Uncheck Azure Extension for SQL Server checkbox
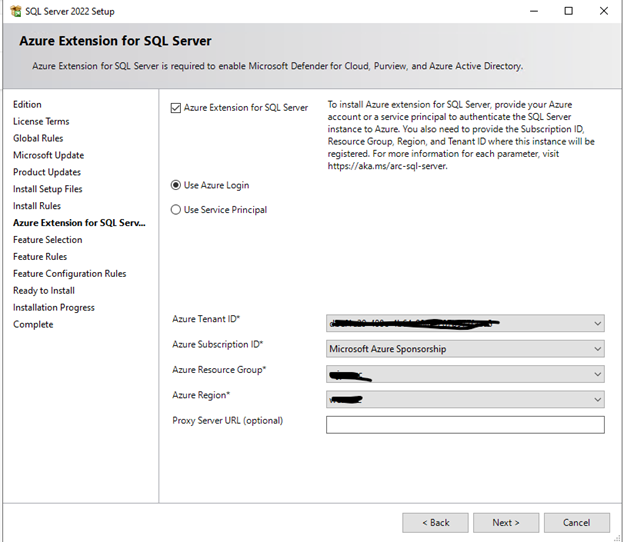 coord(176,108)
